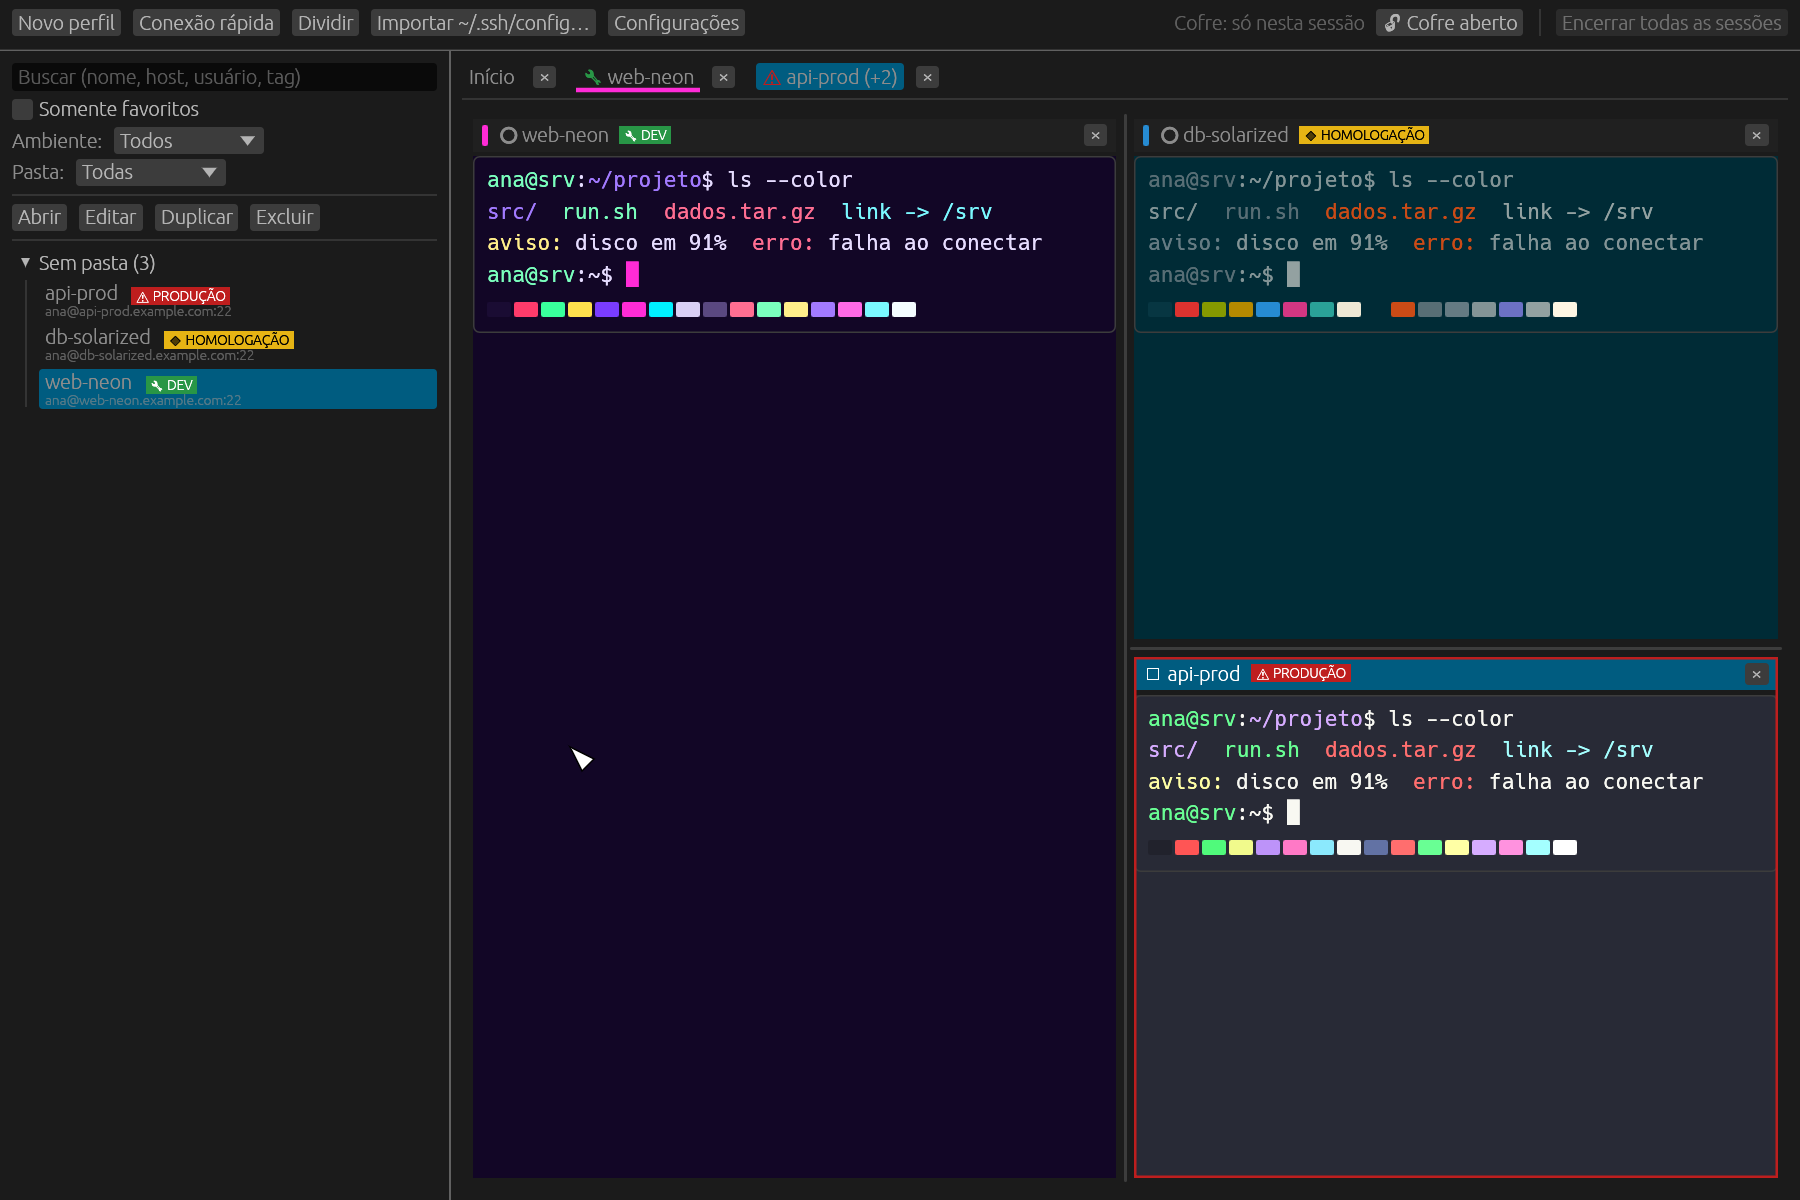Select the api-prod profile in the list
Viewport: 1800px width, 1200px height.
238,300
